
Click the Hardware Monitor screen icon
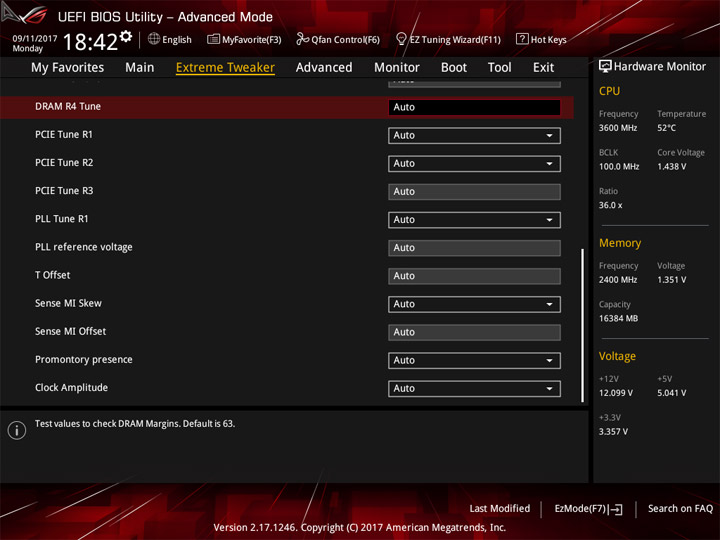(x=605, y=67)
